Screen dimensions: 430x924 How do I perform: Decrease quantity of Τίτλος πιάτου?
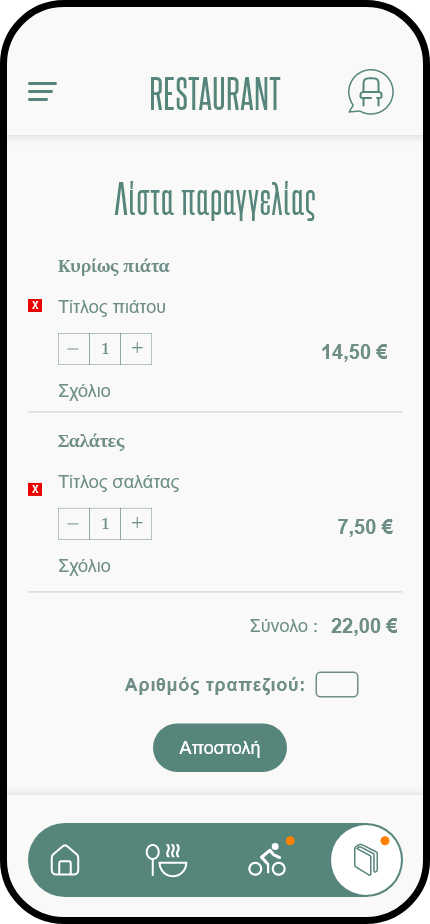click(x=74, y=349)
